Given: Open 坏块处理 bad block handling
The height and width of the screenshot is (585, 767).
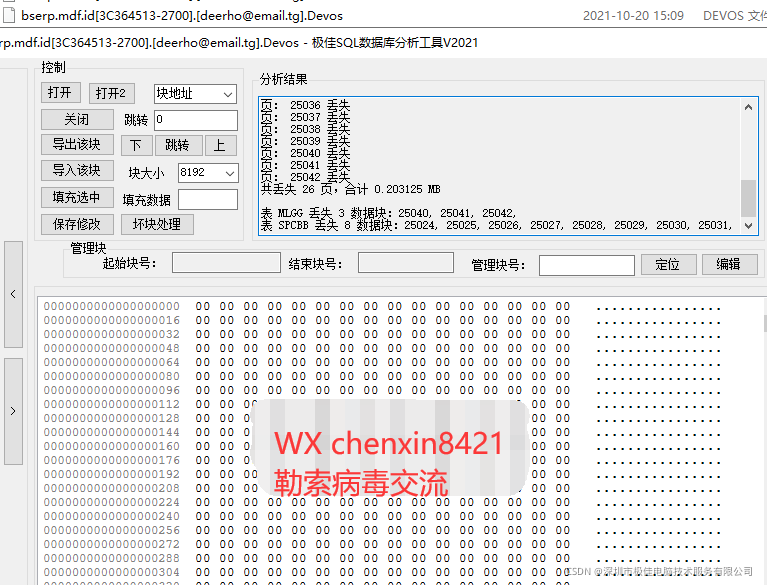Looking at the screenshot, I should click(156, 224).
